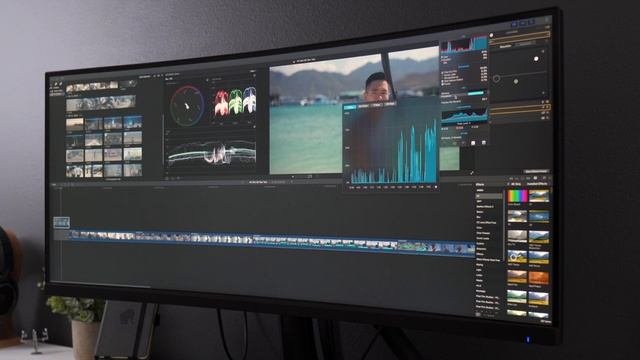Choose the bright orange tinted effect thumbnail
The width and height of the screenshot is (640, 360).
539,278
